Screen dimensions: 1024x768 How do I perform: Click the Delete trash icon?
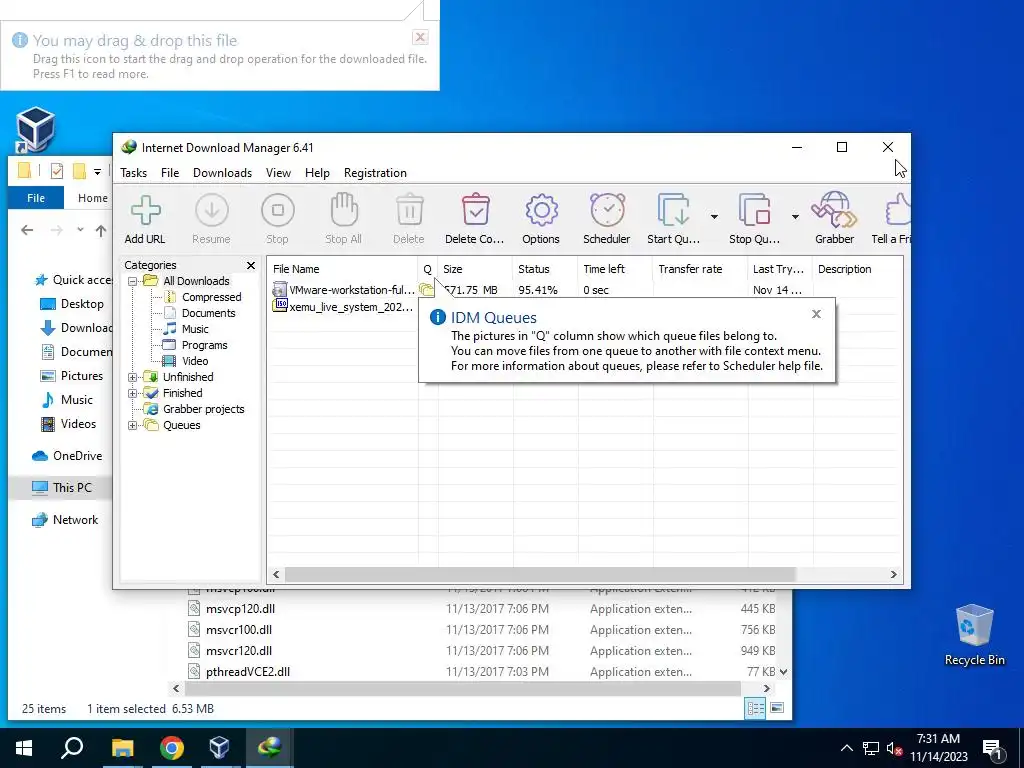coord(409,219)
